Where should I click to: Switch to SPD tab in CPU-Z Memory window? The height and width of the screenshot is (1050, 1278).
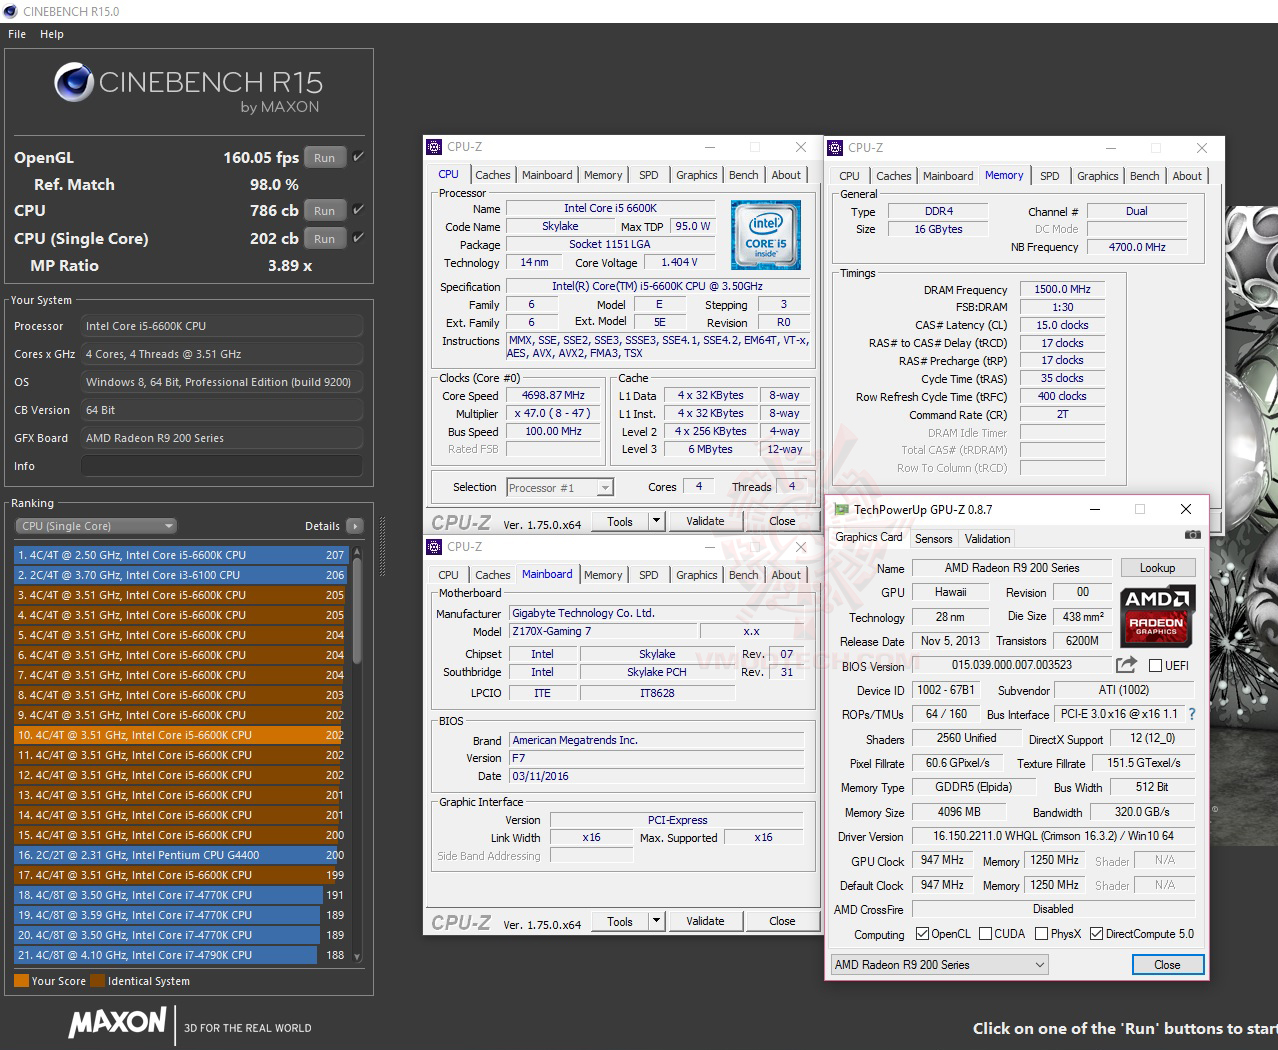point(1049,176)
